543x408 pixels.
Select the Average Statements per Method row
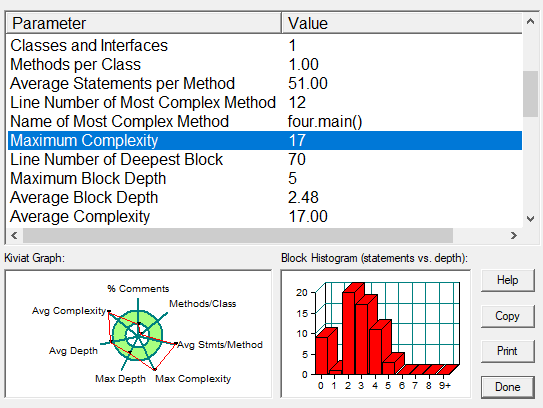click(x=265, y=83)
